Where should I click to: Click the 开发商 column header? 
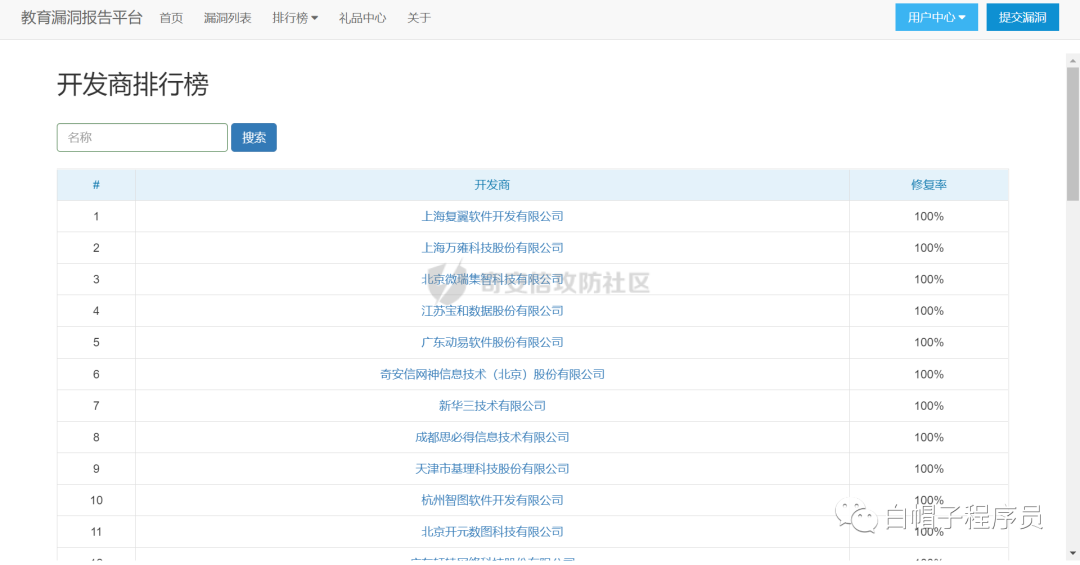click(x=492, y=185)
